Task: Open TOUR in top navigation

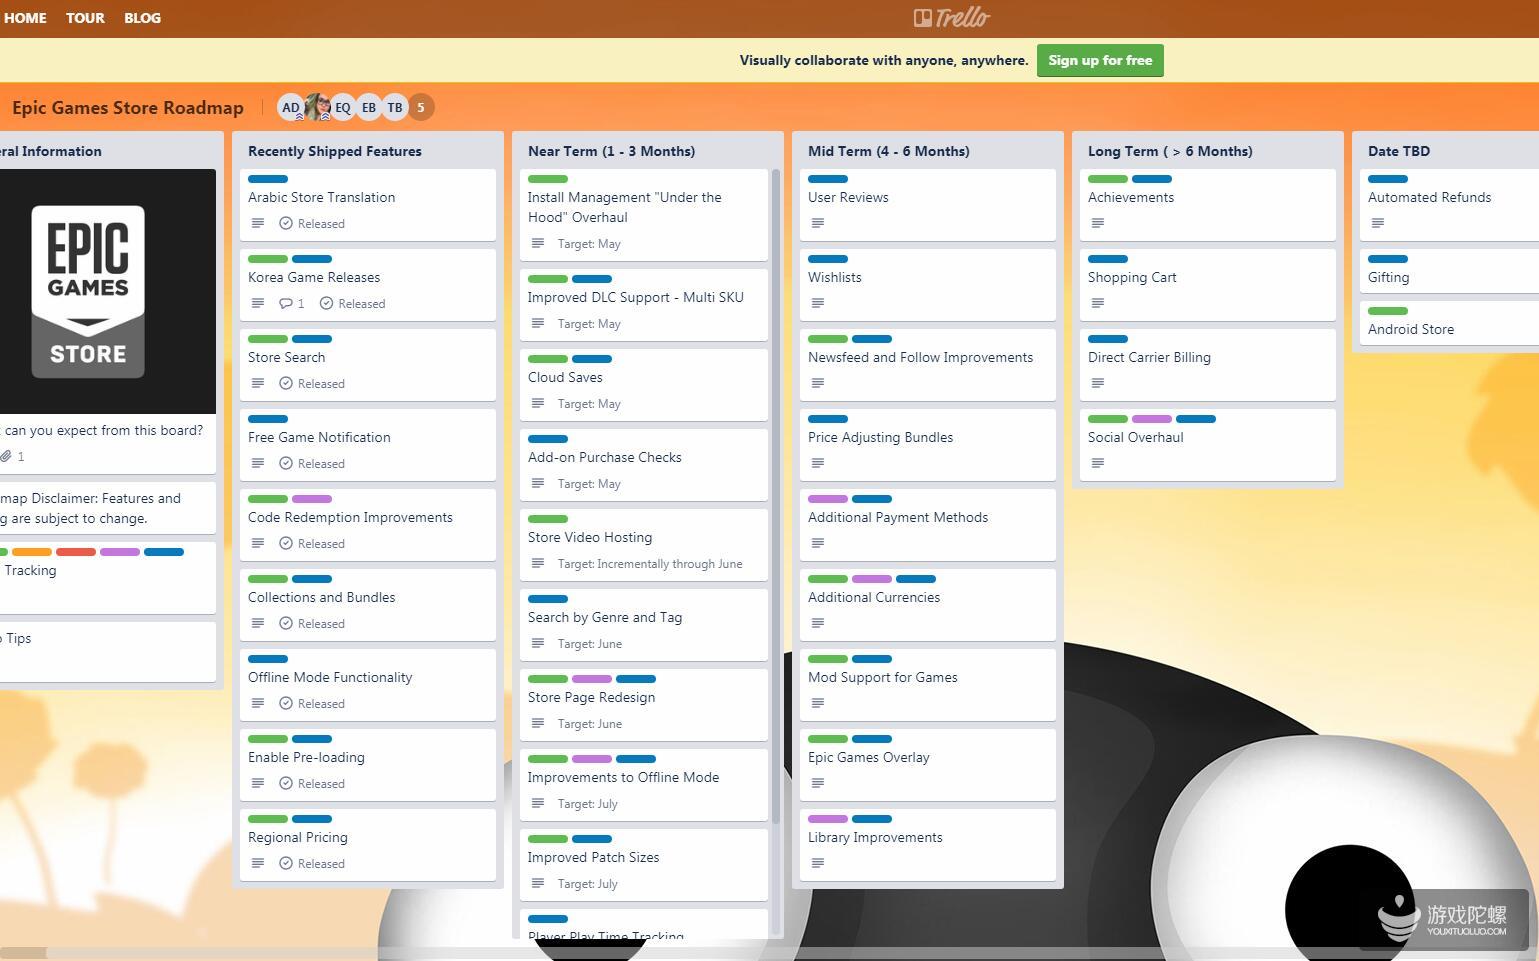Action: pos(85,18)
